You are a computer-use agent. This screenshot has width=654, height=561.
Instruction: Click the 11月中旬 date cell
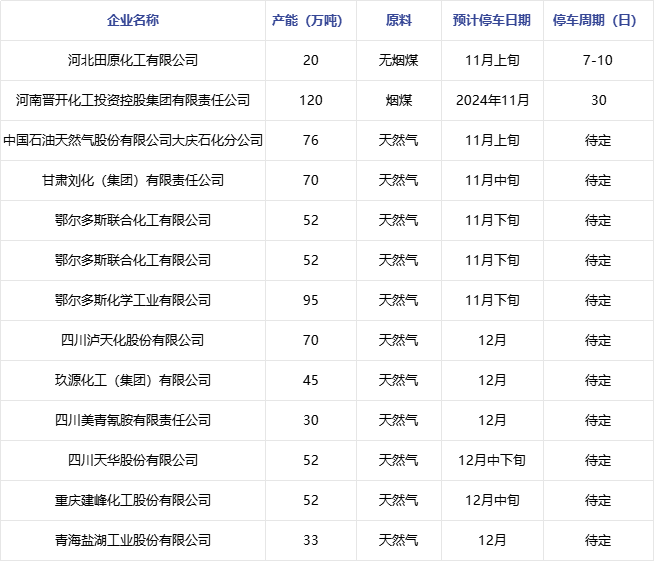(492, 180)
